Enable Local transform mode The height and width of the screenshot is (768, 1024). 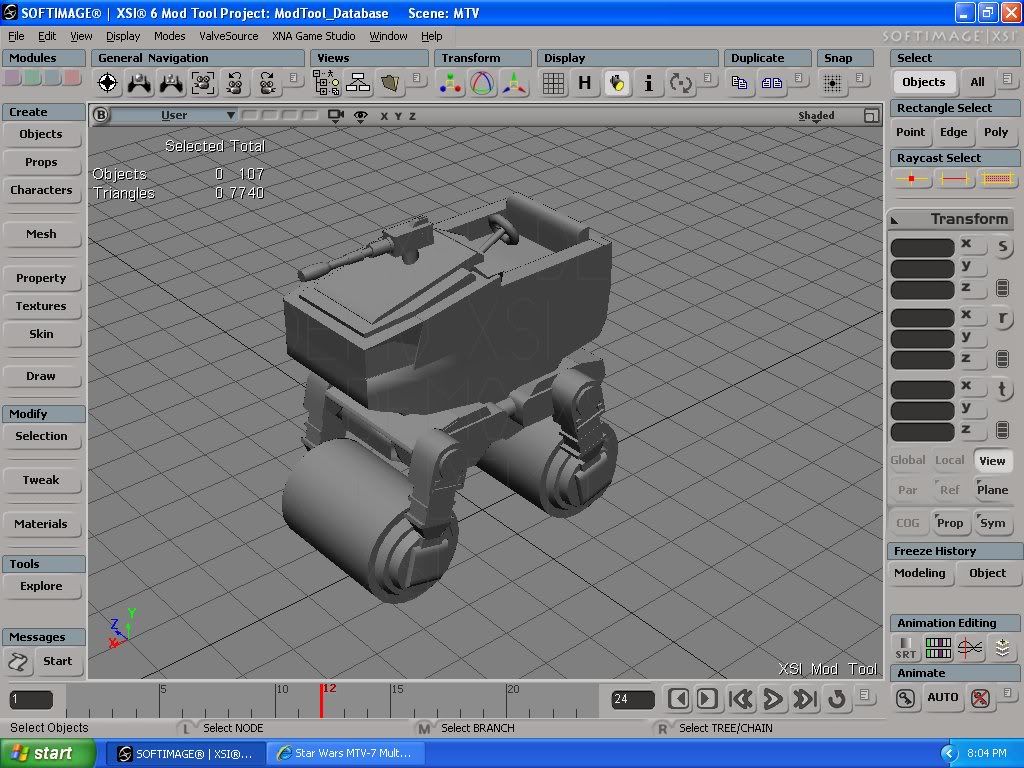click(x=950, y=460)
